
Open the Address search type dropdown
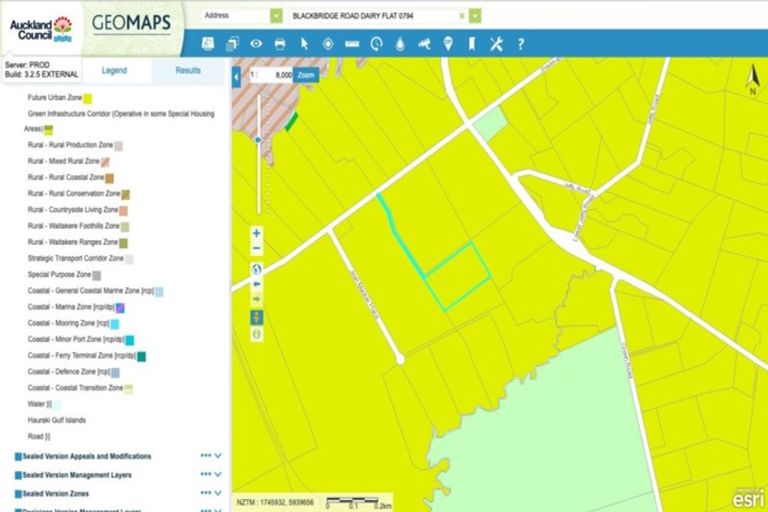pos(276,16)
